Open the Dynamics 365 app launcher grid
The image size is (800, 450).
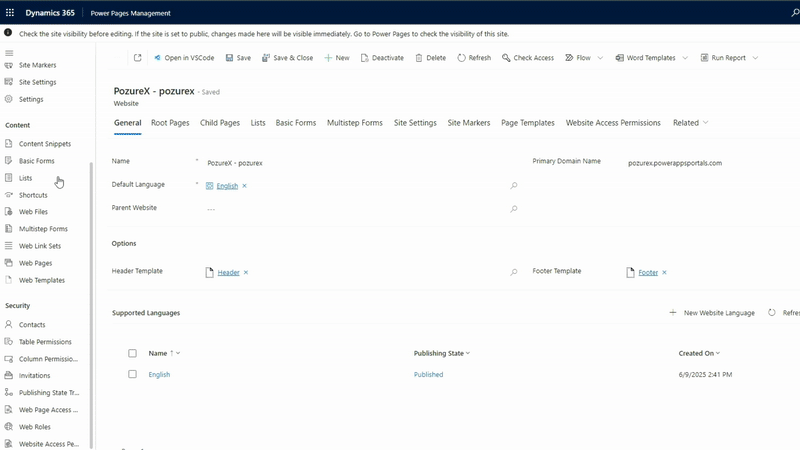point(10,13)
